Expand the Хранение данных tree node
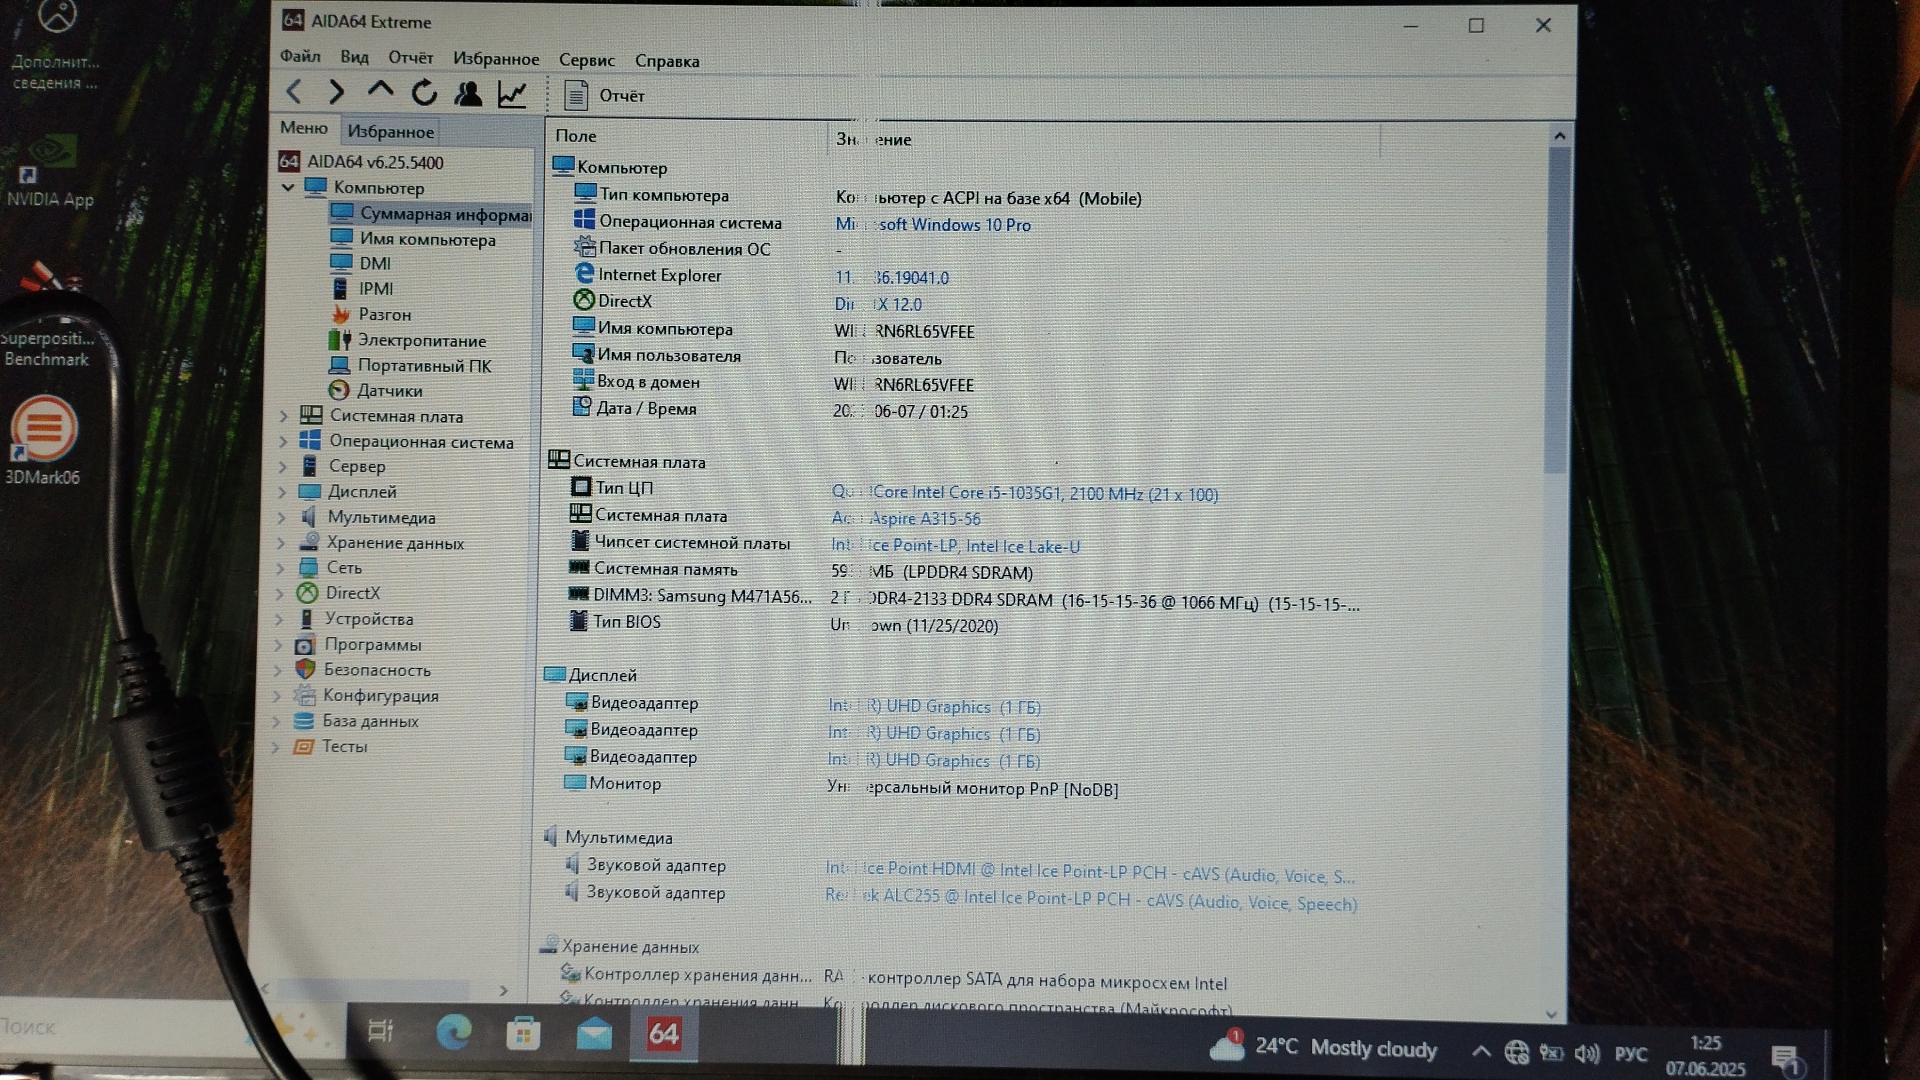1920x1080 pixels. [x=281, y=543]
